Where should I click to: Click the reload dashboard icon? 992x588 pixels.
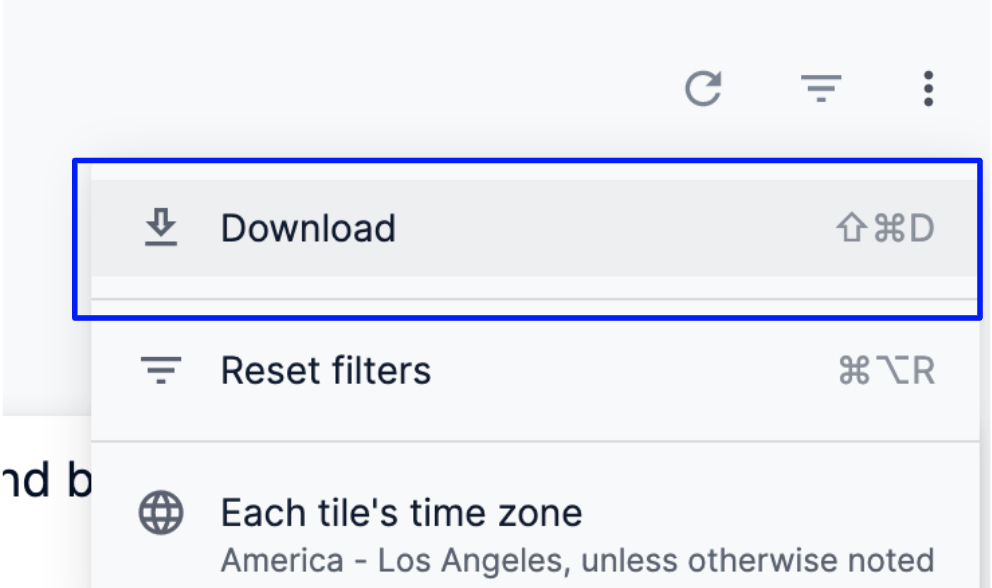(703, 89)
